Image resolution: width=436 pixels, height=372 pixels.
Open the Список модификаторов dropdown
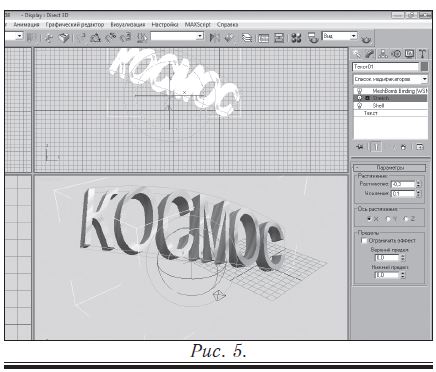point(390,79)
